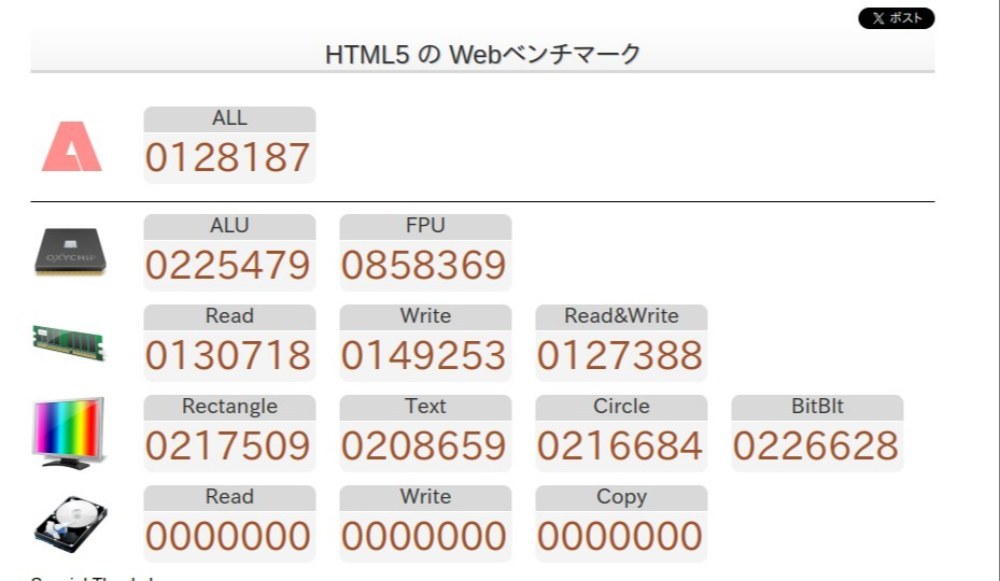This screenshot has height=581, width=1000.
Task: Click the Read&Write score 0127388
Action: (x=619, y=356)
